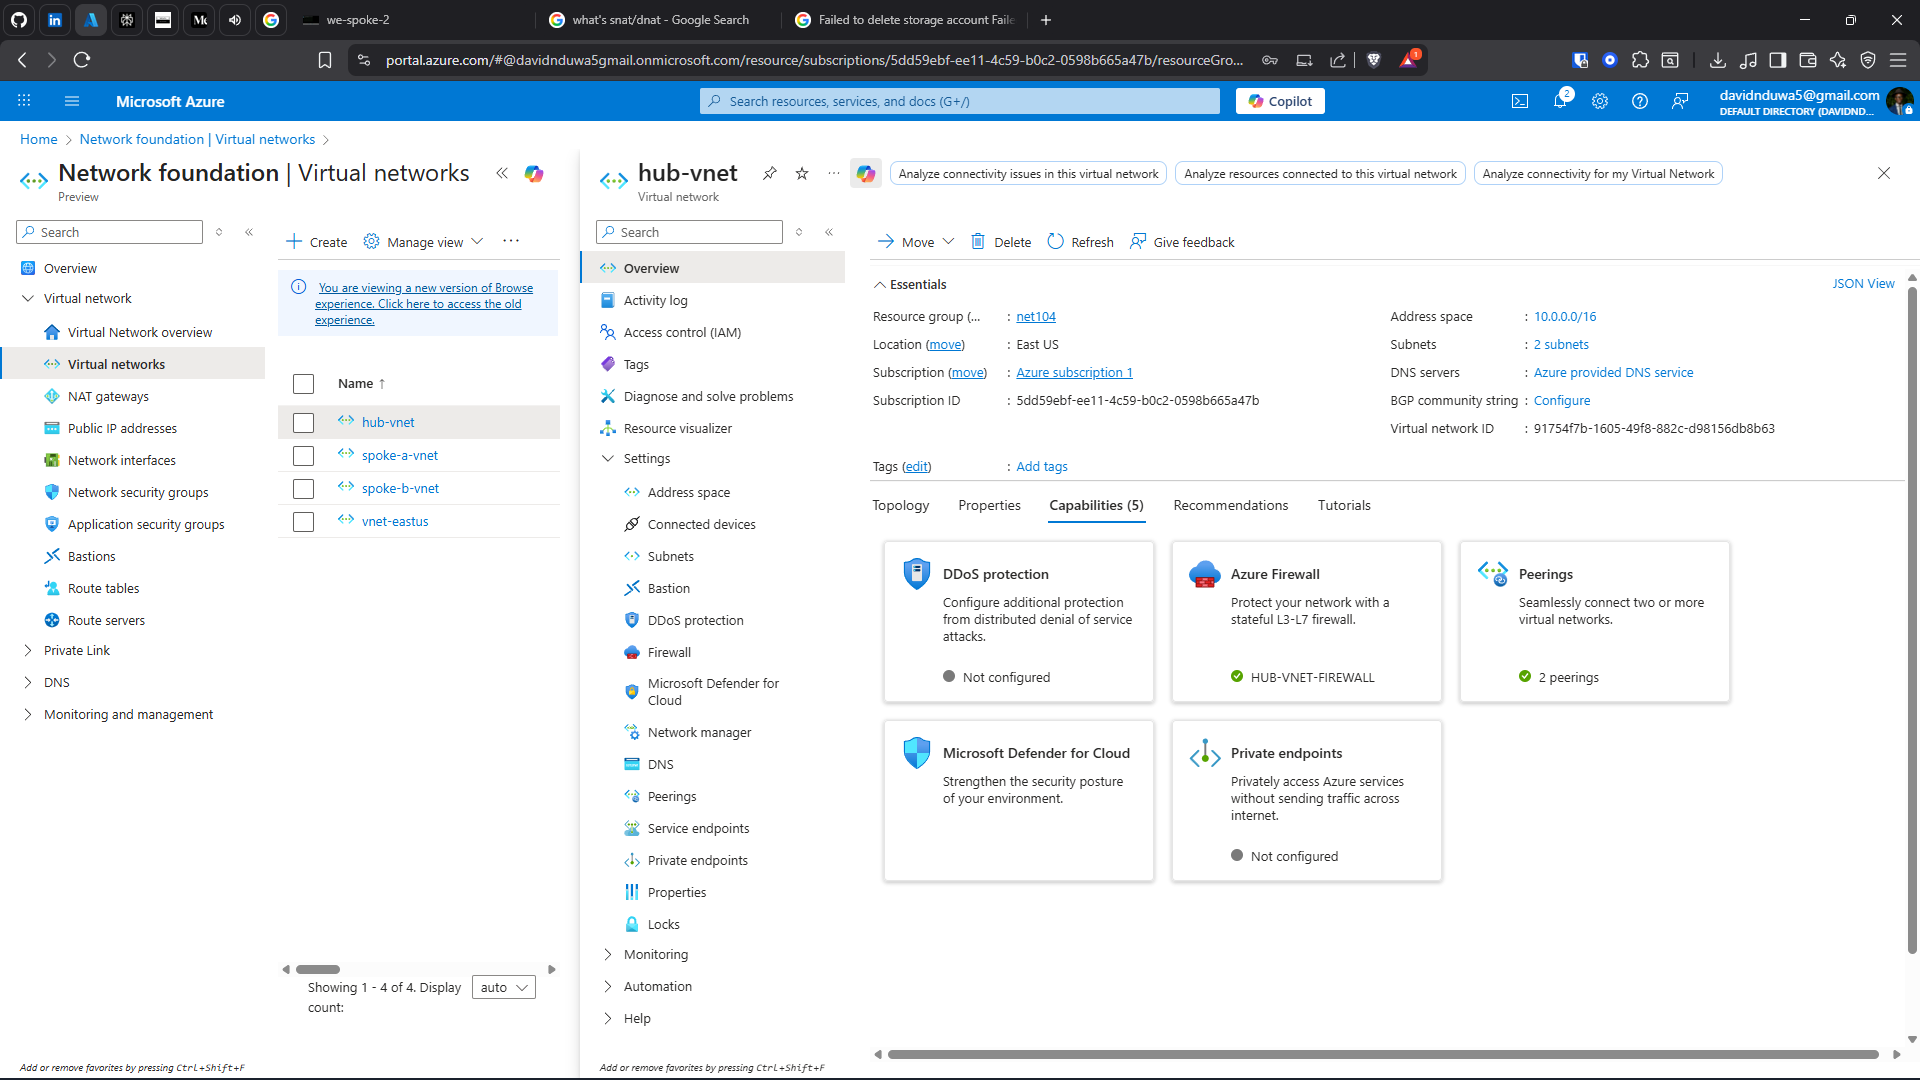Open the 2 subnets link

[x=1560, y=344]
